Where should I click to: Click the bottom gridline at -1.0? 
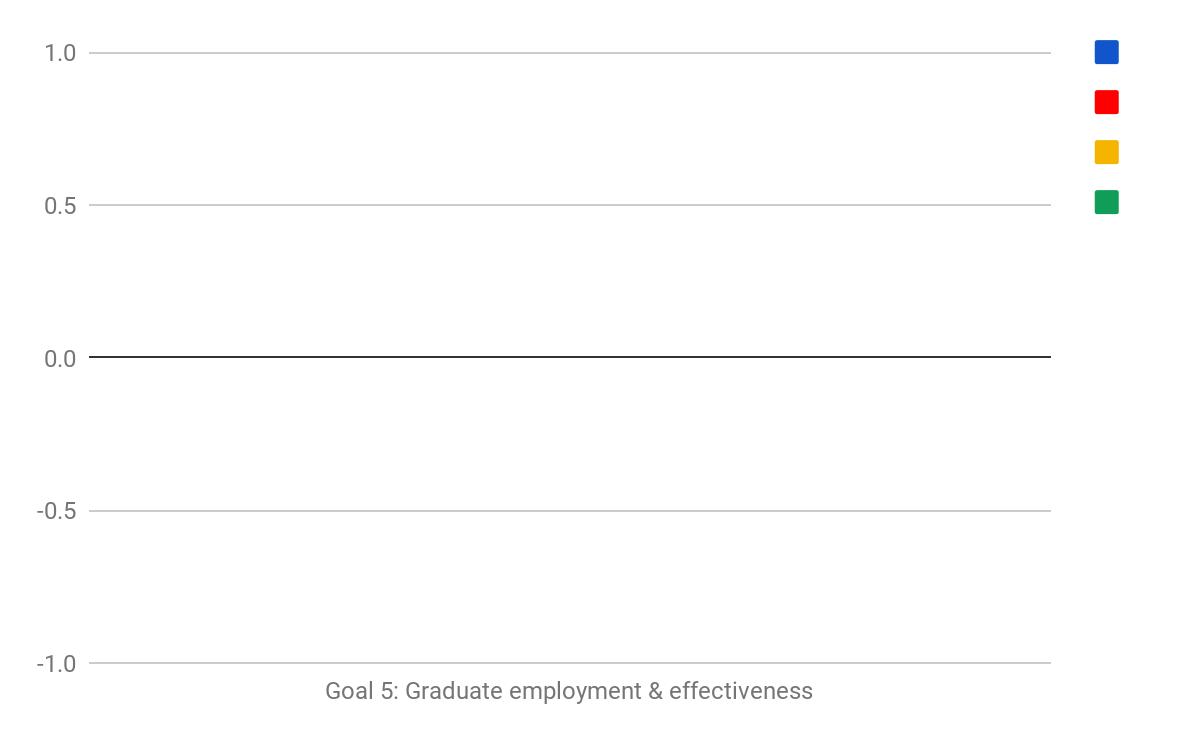(x=570, y=662)
